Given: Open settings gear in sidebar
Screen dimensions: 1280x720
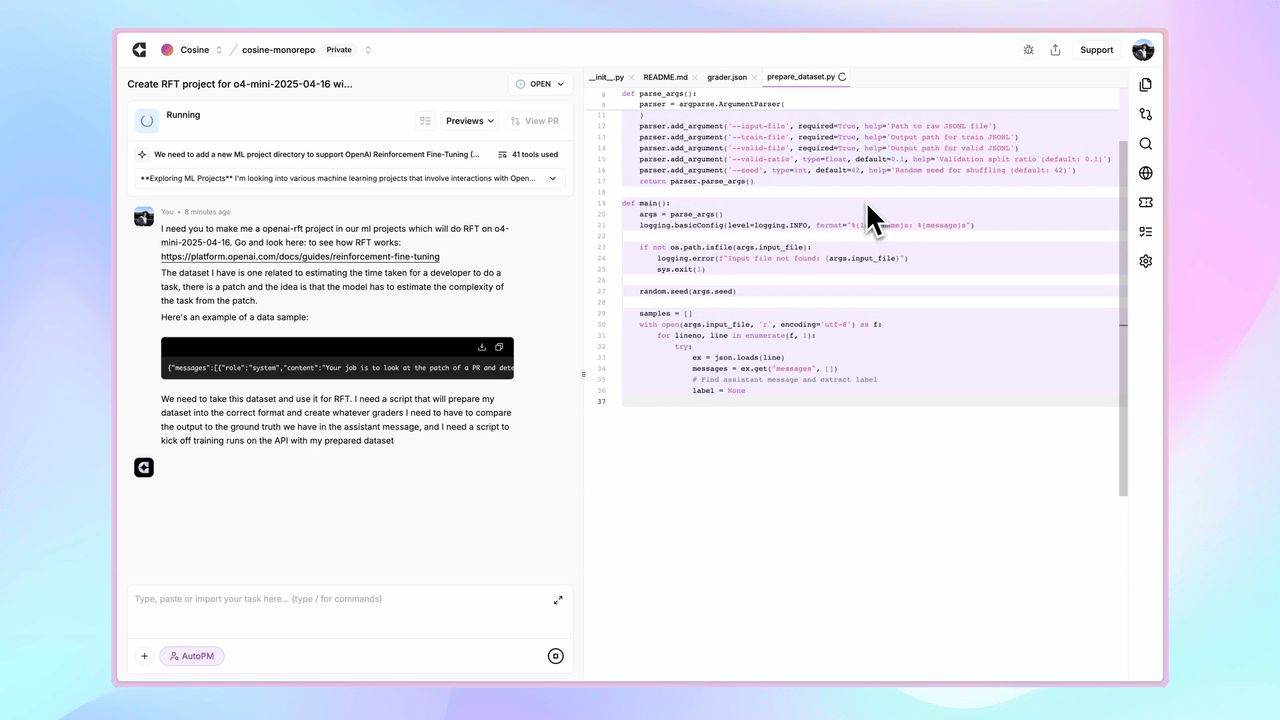Looking at the screenshot, I should point(1145,261).
